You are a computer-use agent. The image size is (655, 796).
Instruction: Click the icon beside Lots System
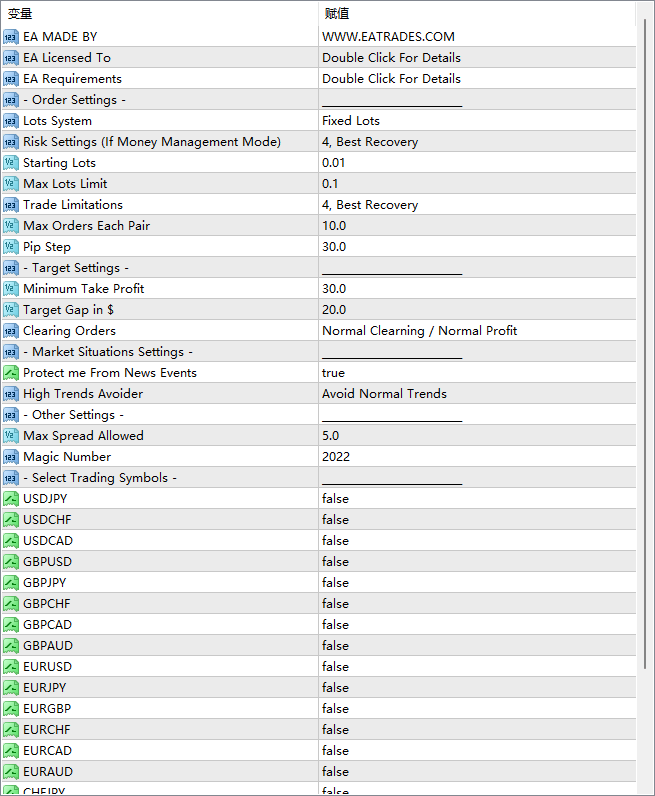click(x=11, y=121)
